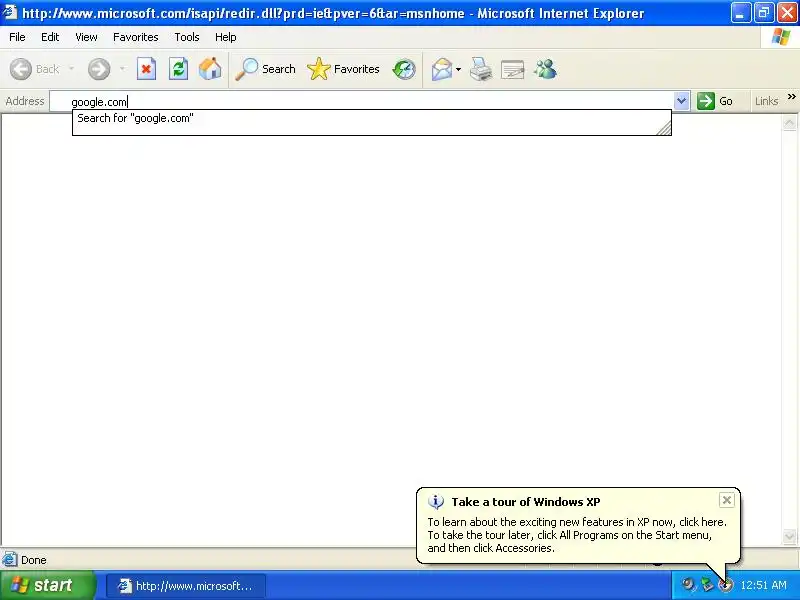Click the page icon in title bar
800x600 pixels.
pyautogui.click(x=10, y=12)
